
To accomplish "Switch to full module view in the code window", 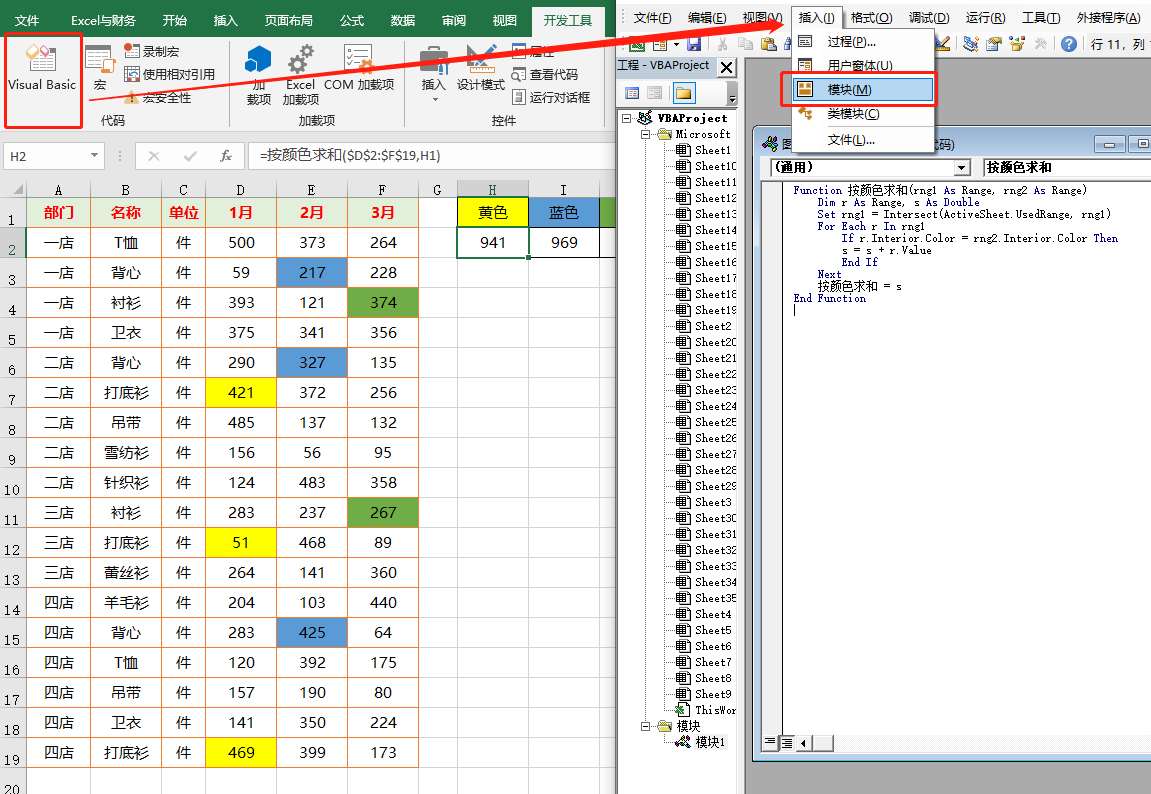I will click(786, 743).
